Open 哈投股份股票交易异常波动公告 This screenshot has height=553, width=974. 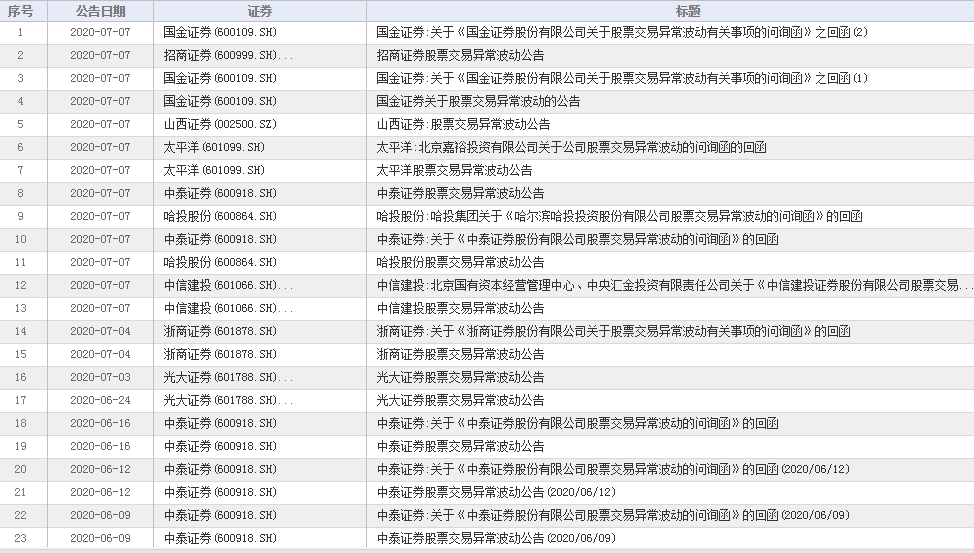pyautogui.click(x=460, y=262)
